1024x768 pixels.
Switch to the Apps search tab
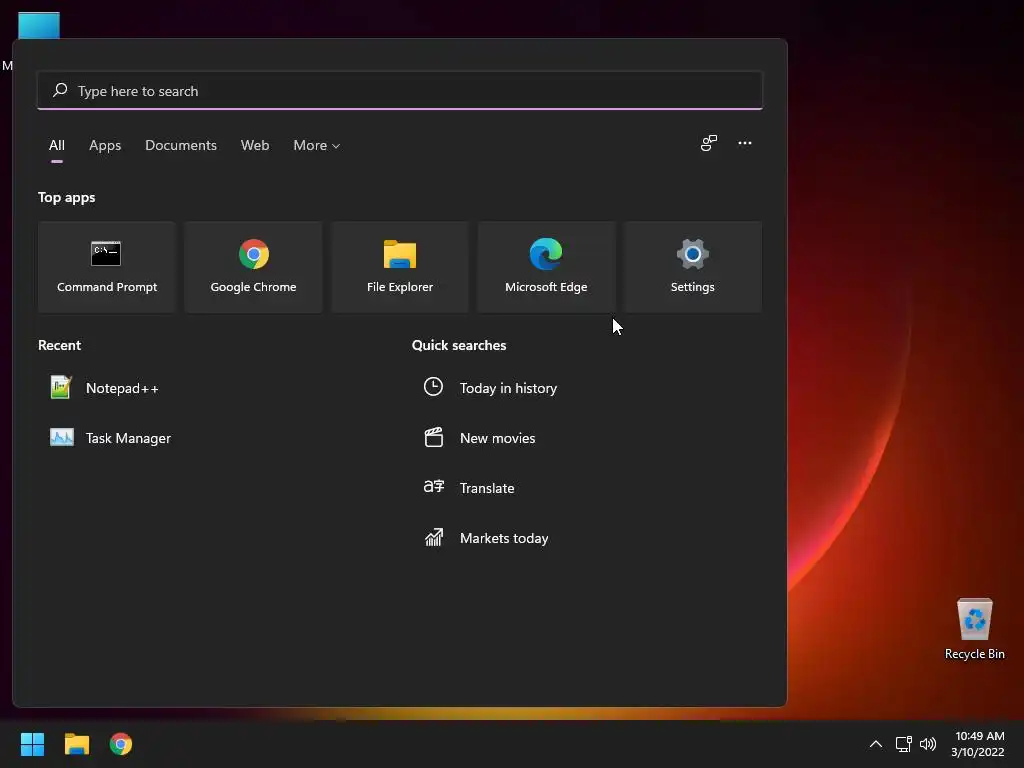coord(105,145)
